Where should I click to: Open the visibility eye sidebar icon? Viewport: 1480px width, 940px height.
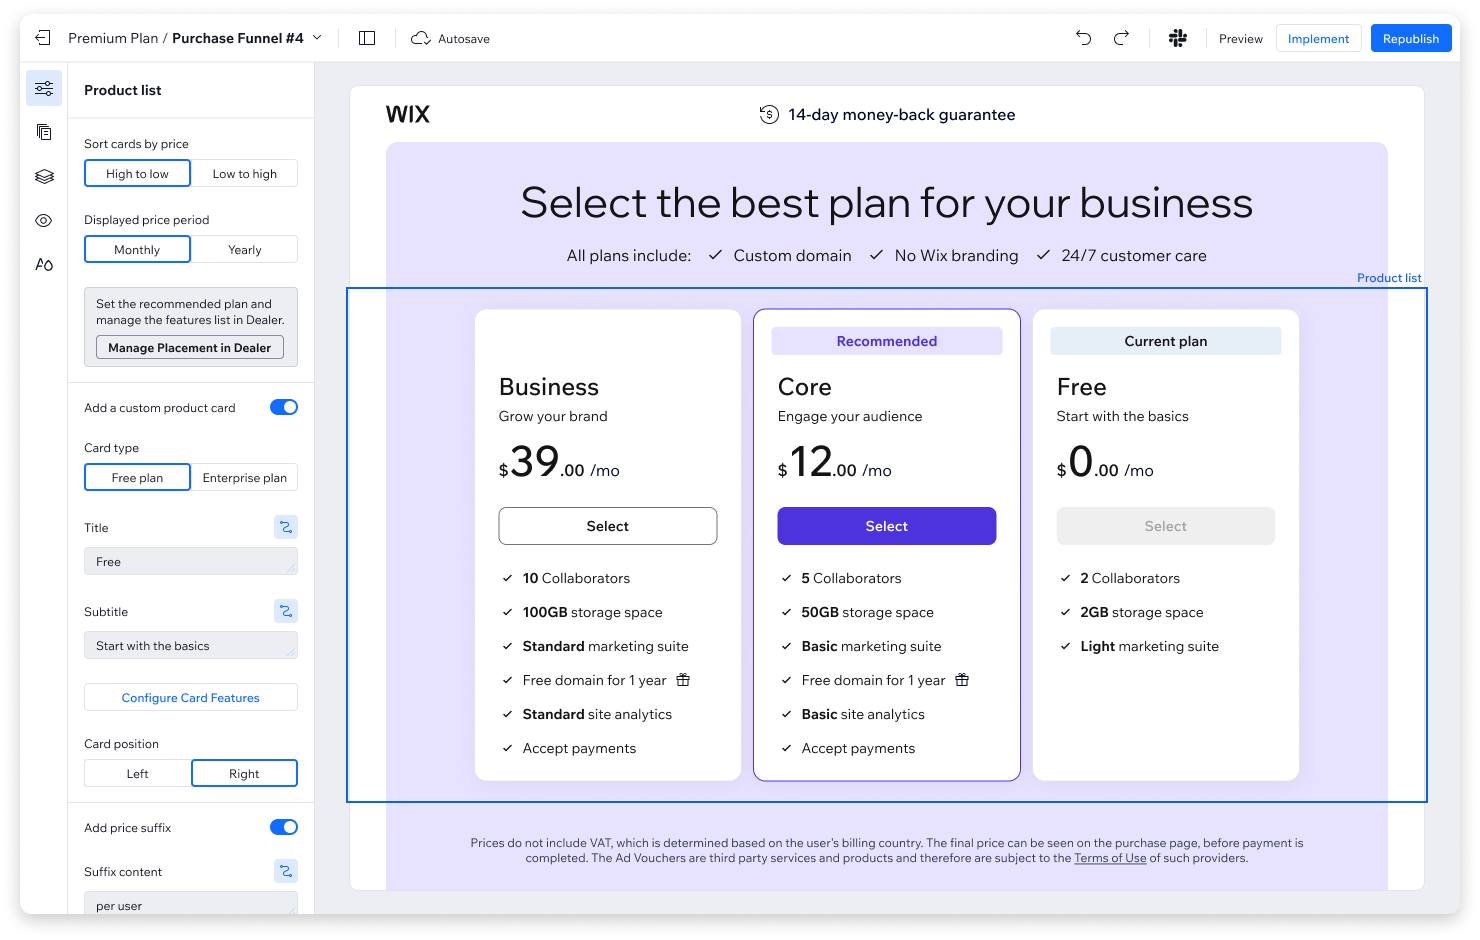[44, 220]
